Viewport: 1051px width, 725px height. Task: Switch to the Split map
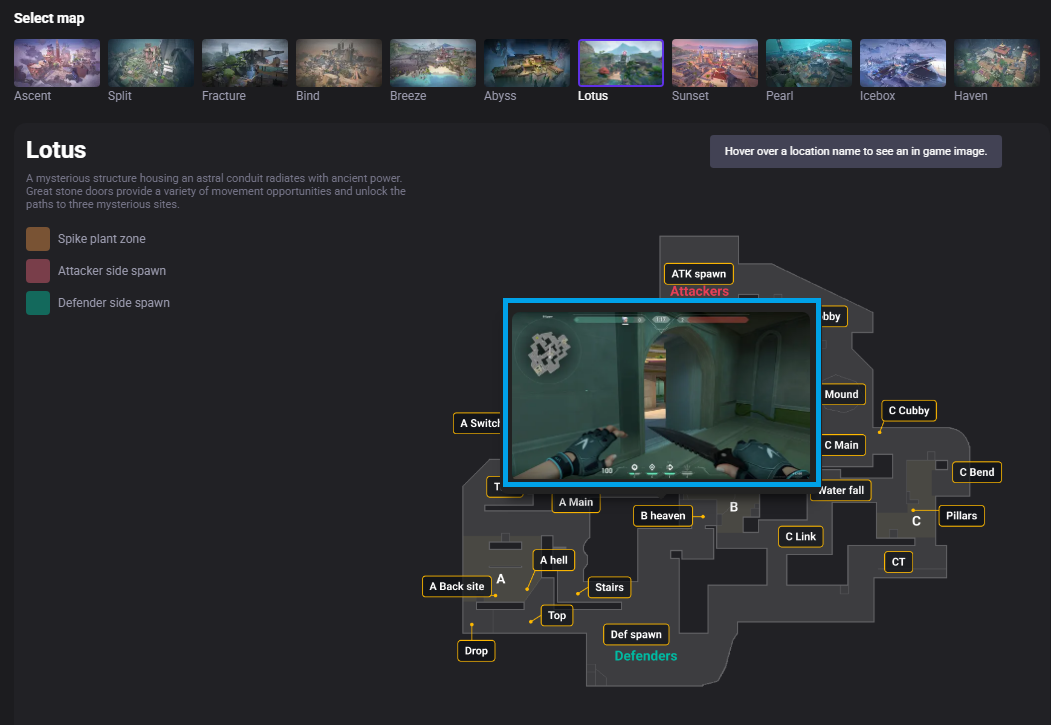150,61
